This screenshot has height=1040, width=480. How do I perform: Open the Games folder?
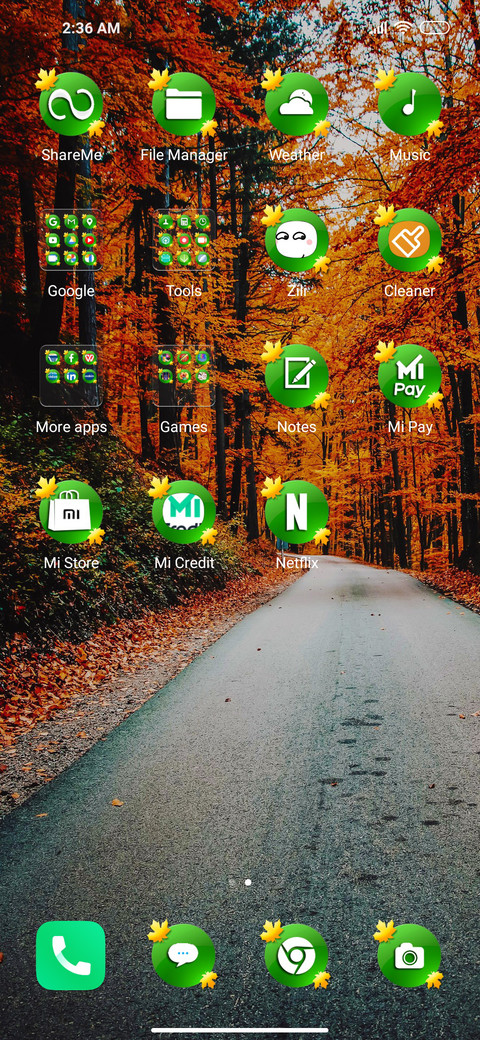(x=184, y=375)
